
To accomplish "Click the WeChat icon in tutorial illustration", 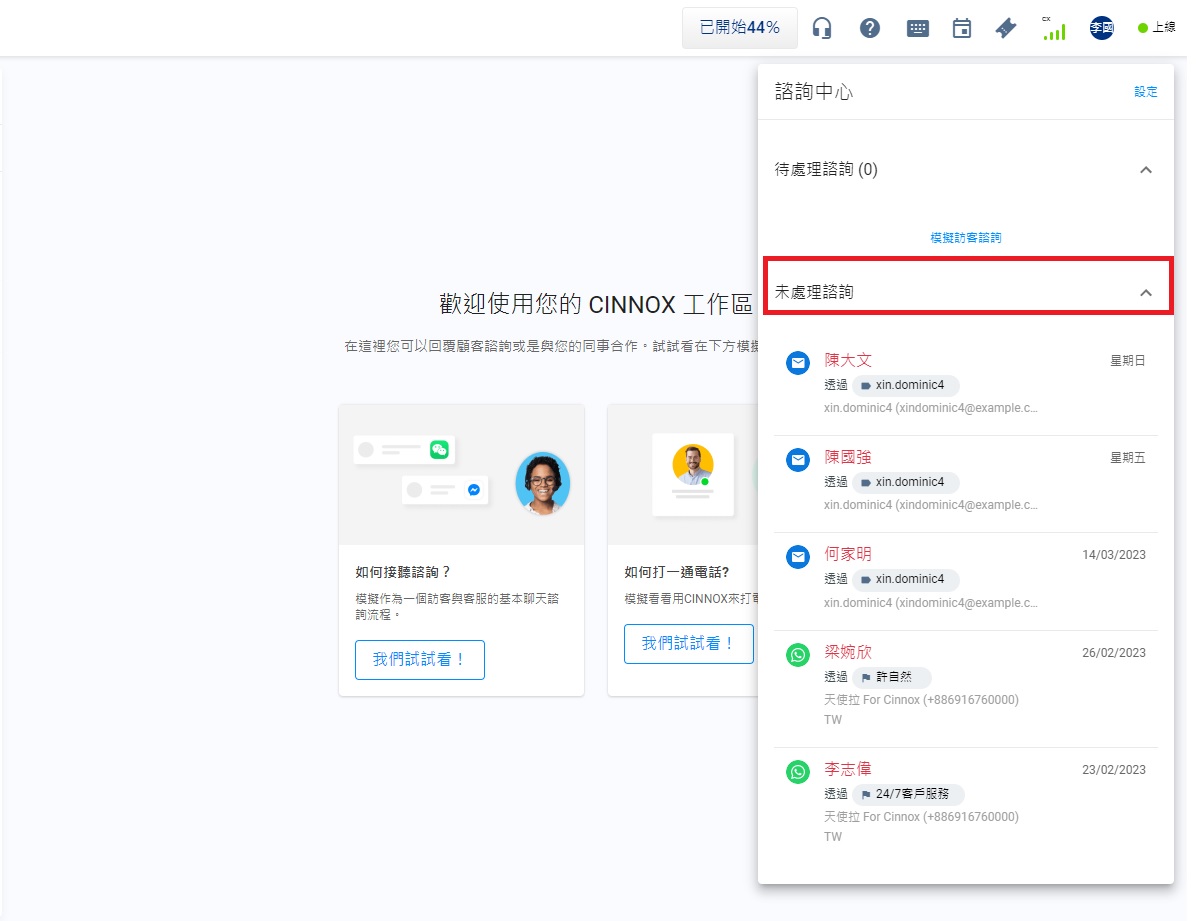I will click(439, 450).
